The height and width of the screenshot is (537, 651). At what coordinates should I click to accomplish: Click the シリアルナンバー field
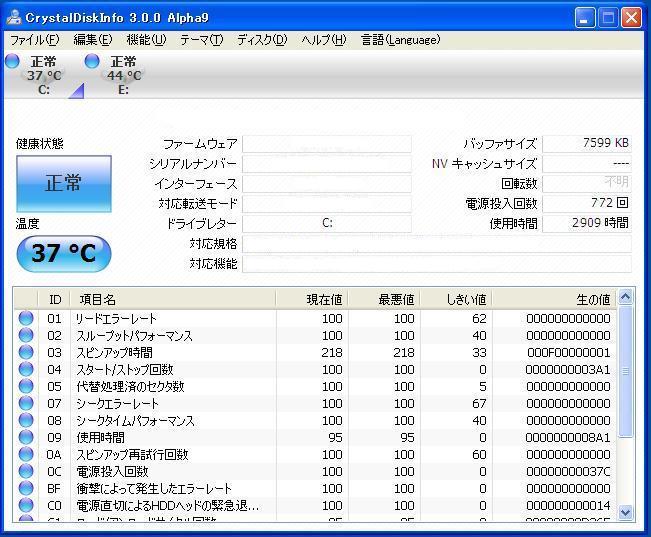click(x=327, y=164)
